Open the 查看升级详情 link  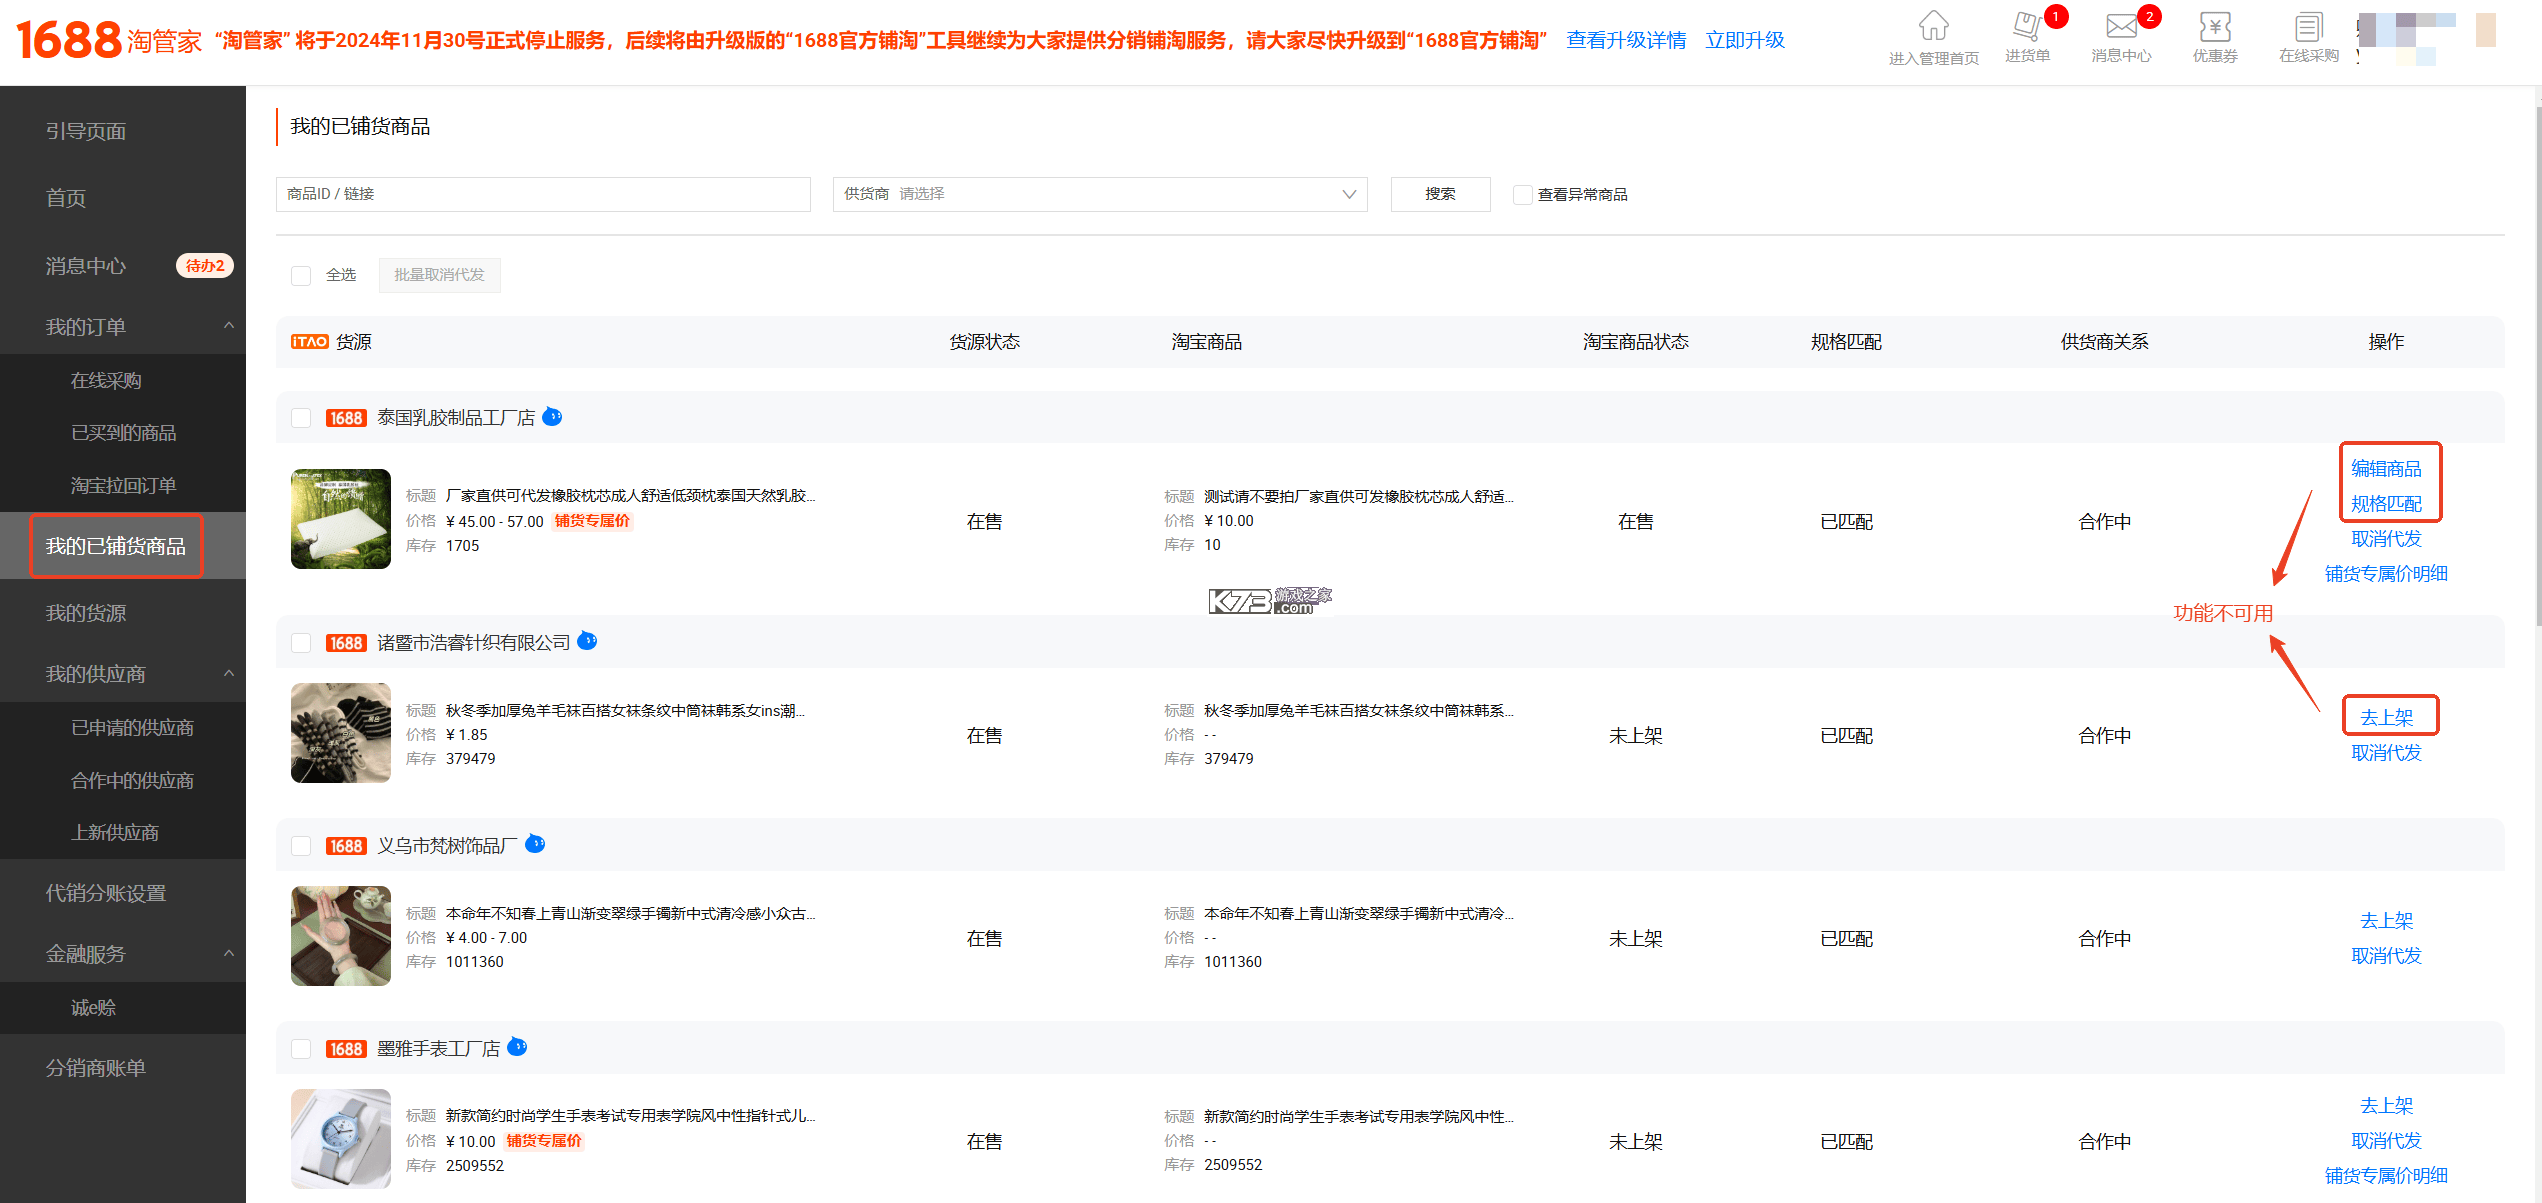1626,40
